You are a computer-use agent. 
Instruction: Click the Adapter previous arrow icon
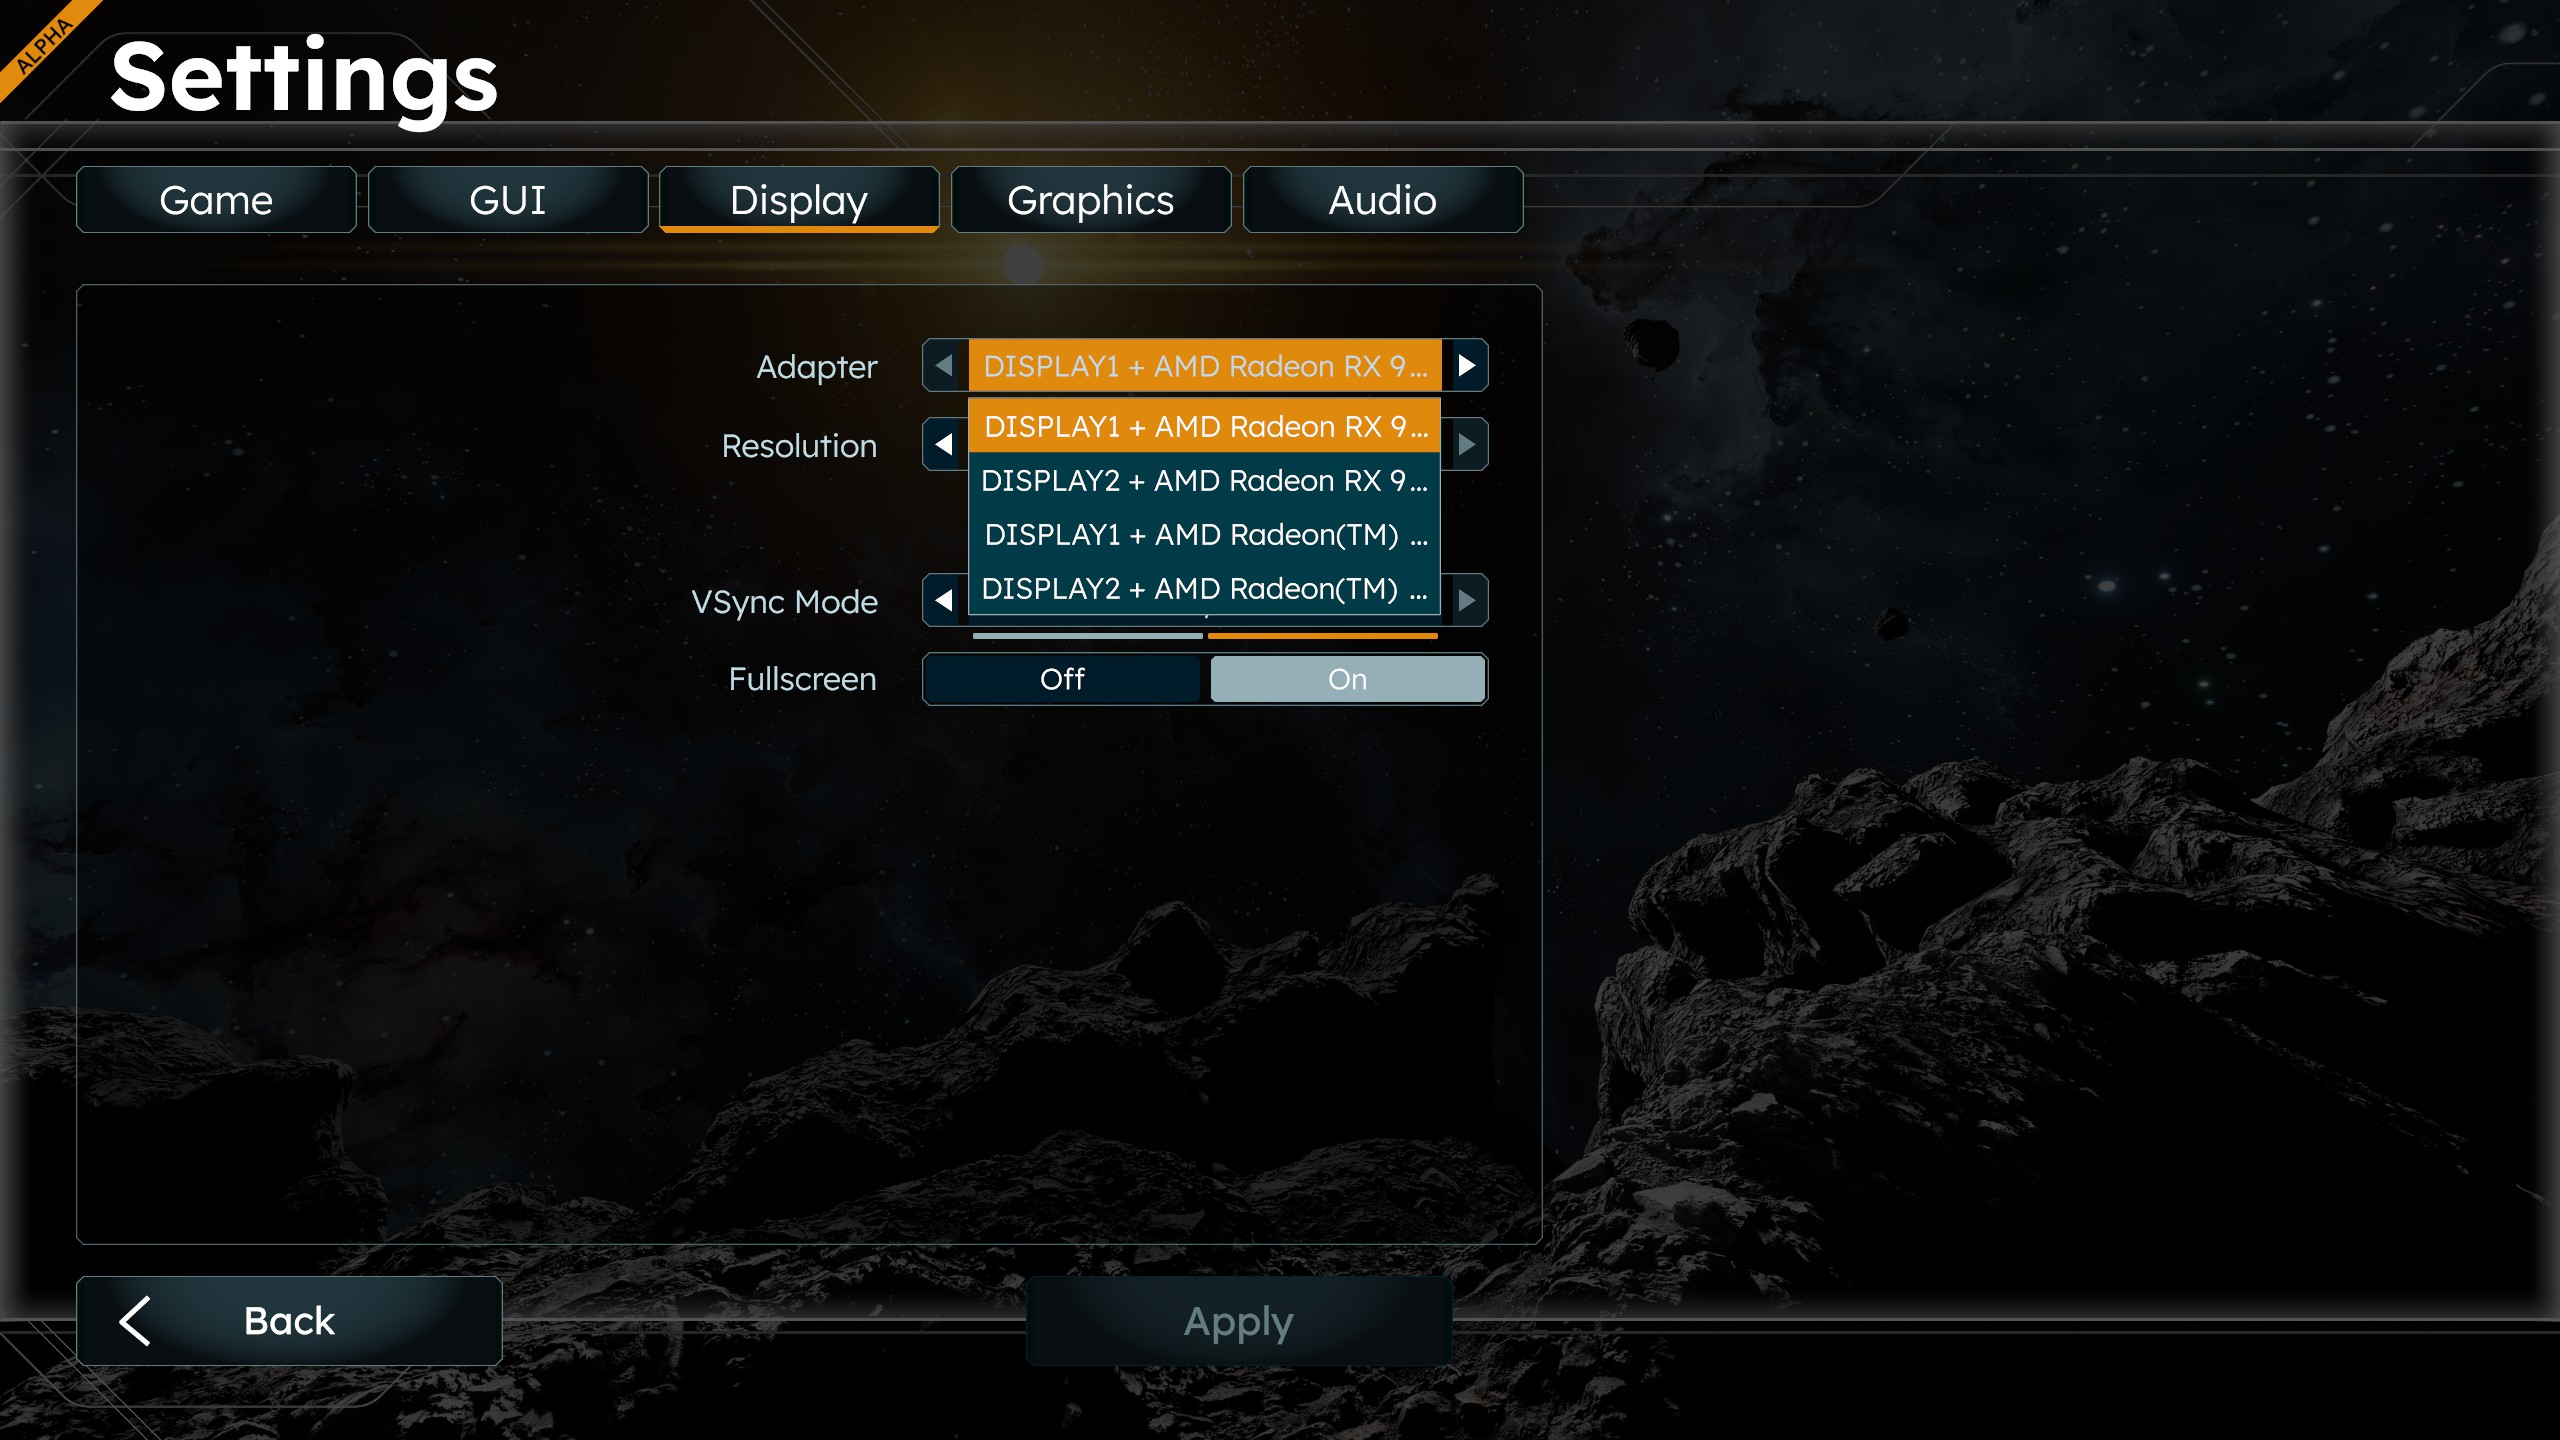944,366
